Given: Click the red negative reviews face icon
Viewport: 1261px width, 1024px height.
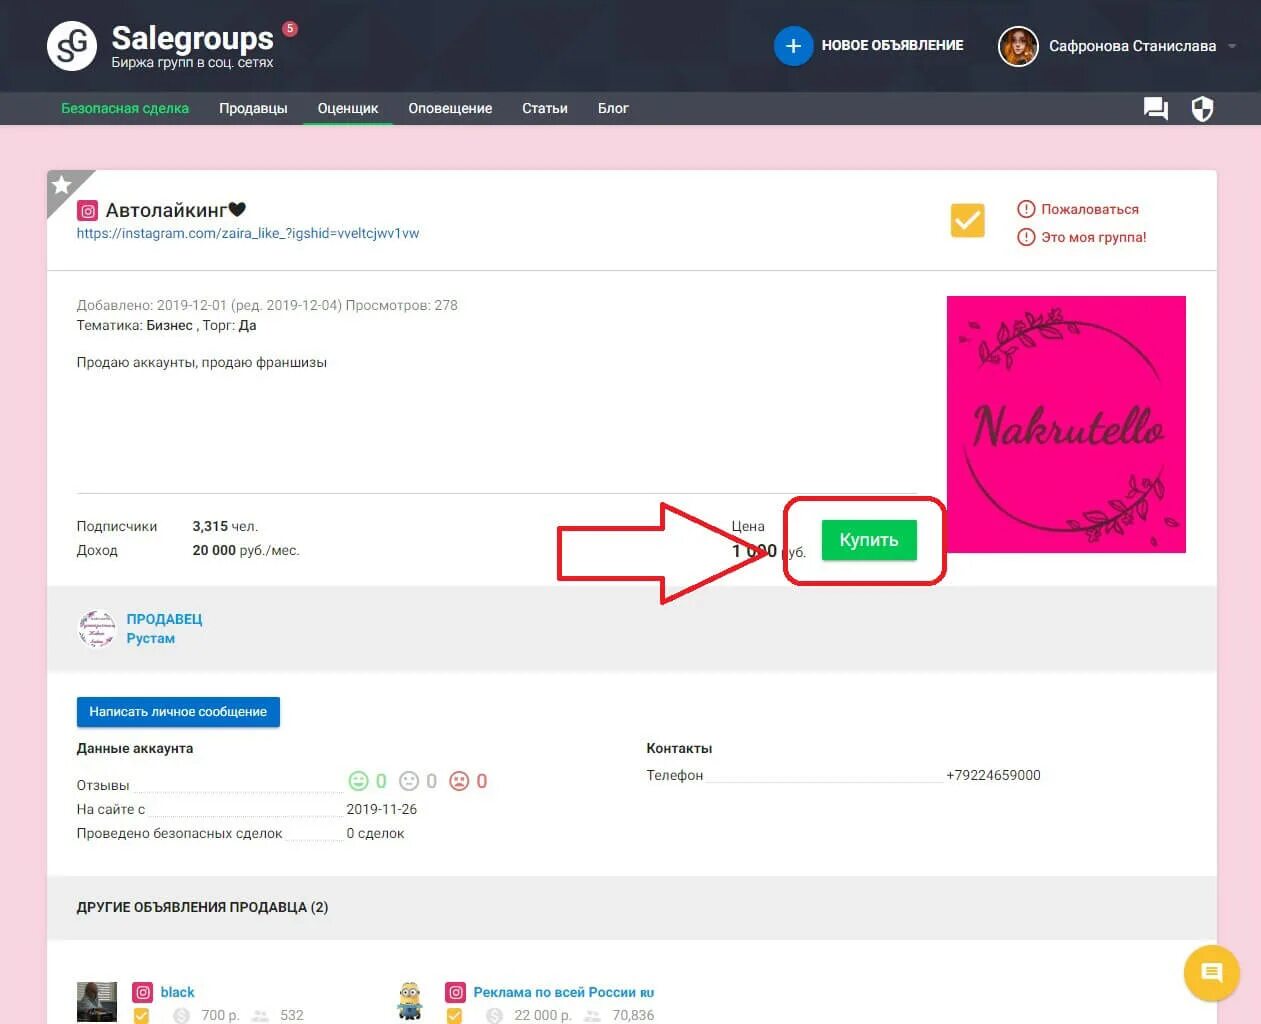Looking at the screenshot, I should (459, 781).
